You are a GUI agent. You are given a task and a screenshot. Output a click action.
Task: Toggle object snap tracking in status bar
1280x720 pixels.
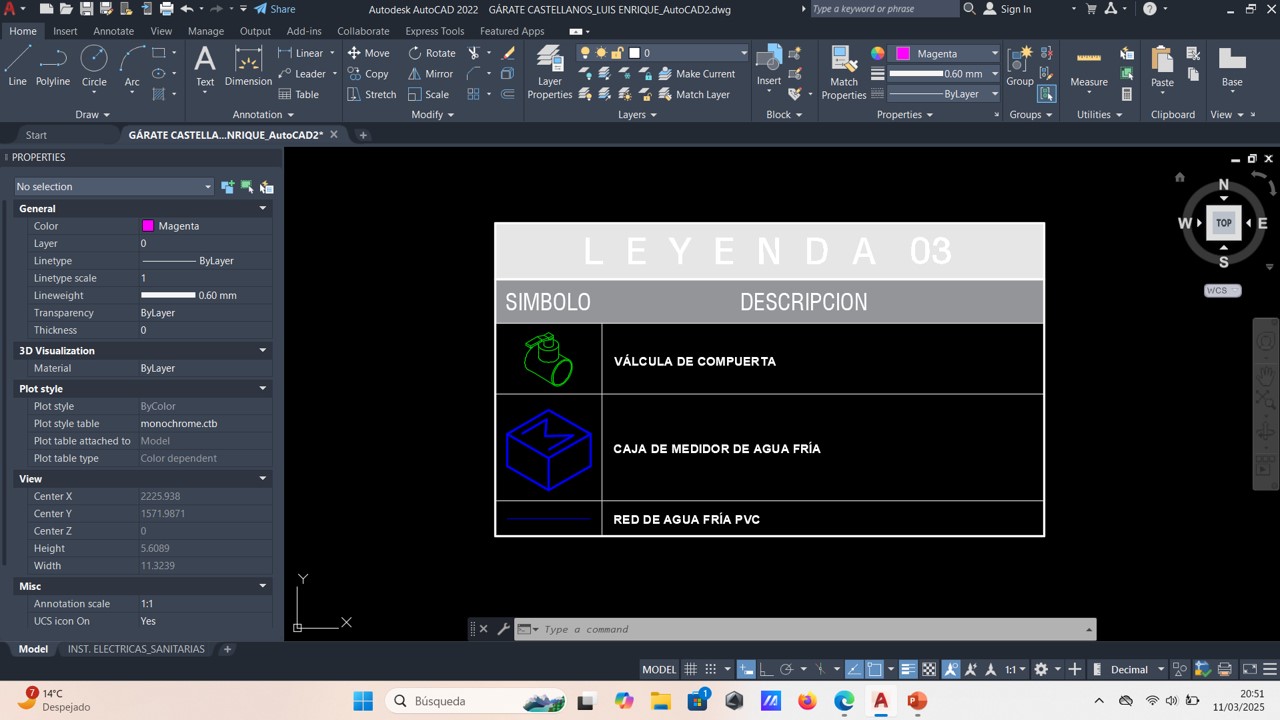pyautogui.click(x=855, y=669)
